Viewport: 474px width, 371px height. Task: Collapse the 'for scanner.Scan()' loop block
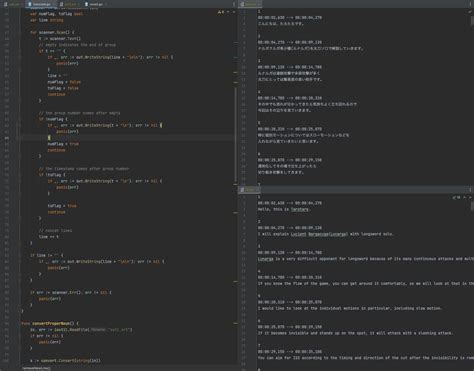20,32
